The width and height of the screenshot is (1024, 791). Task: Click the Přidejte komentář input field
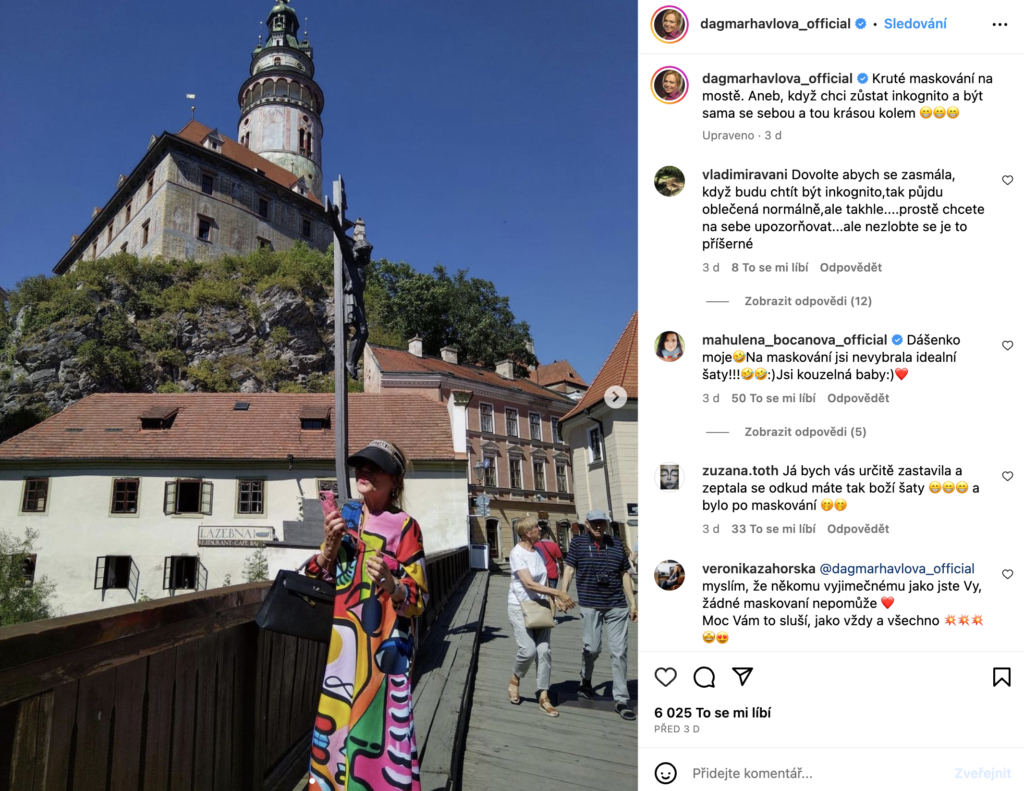pos(816,773)
